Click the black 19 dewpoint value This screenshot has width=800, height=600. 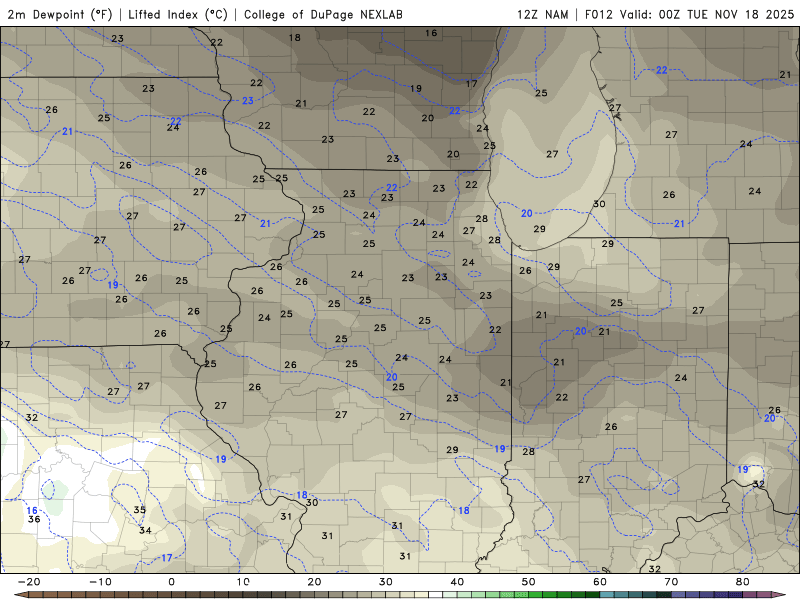pos(416,88)
